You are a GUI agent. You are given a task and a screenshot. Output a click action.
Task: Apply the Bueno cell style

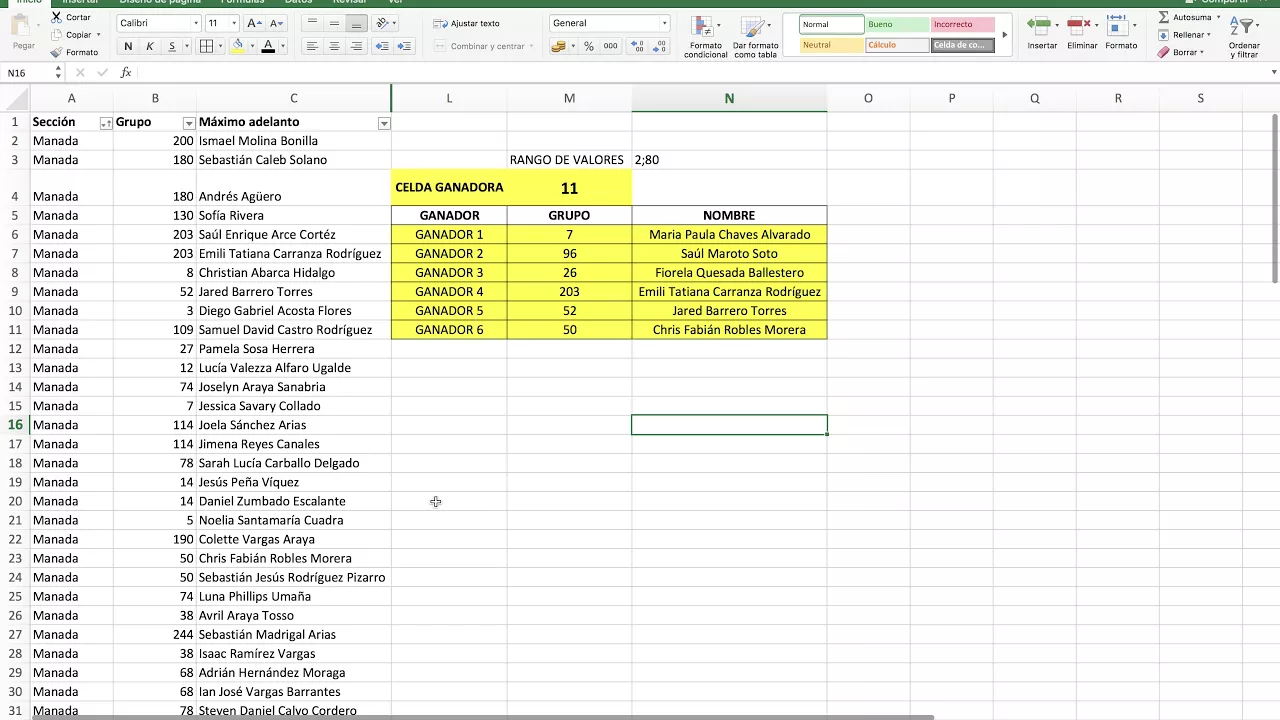click(x=897, y=24)
